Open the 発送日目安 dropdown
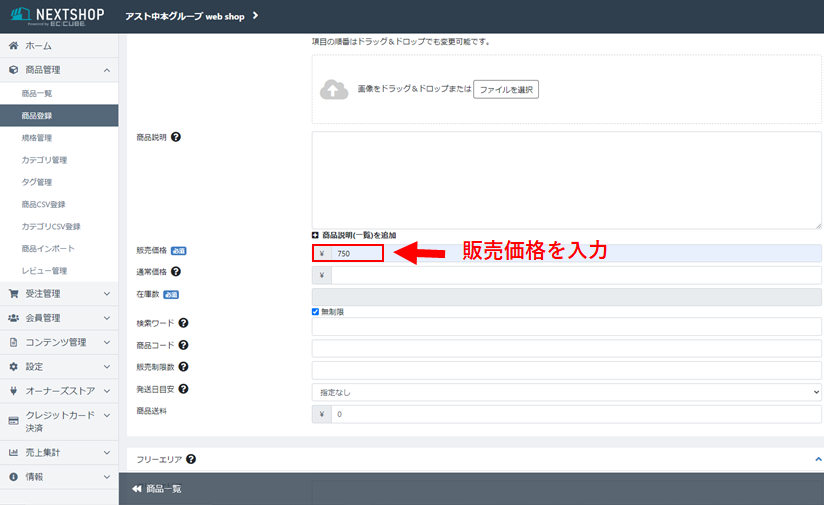The height and width of the screenshot is (505, 824). [566, 392]
